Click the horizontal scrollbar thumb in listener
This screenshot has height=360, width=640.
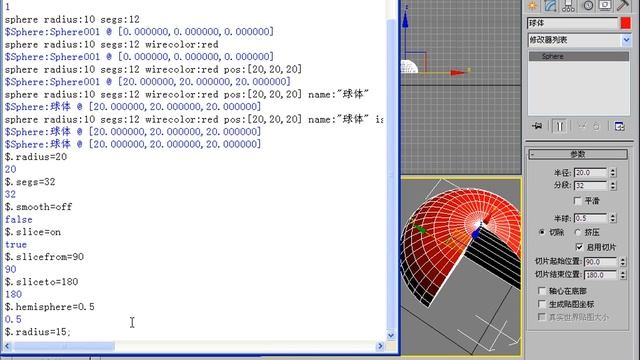(x=64, y=346)
